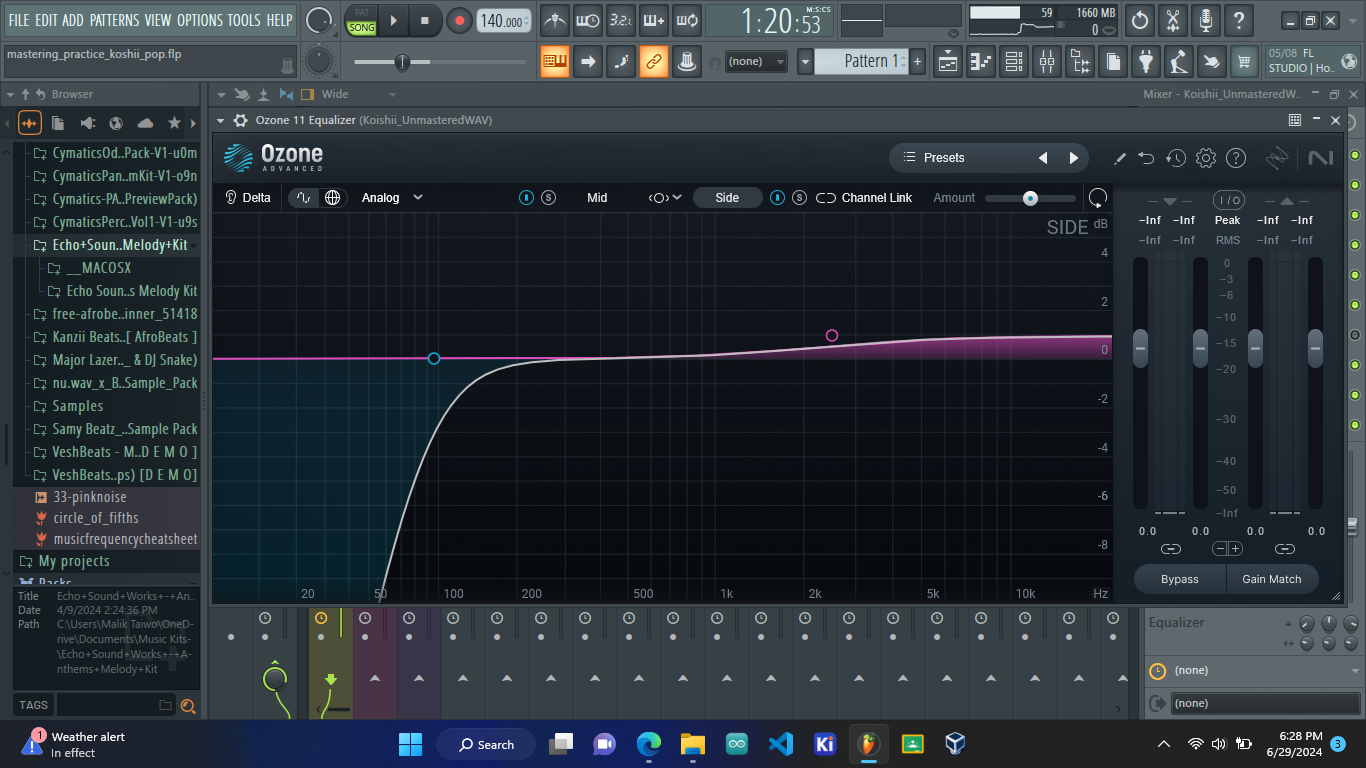Image resolution: width=1366 pixels, height=768 pixels.
Task: Open the Ozone plugin gear options
Action: [240, 120]
